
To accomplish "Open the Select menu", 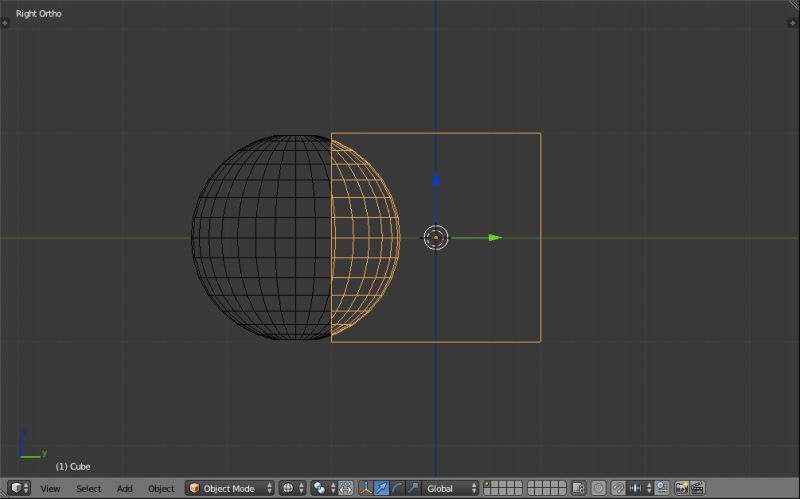I will coord(88,488).
